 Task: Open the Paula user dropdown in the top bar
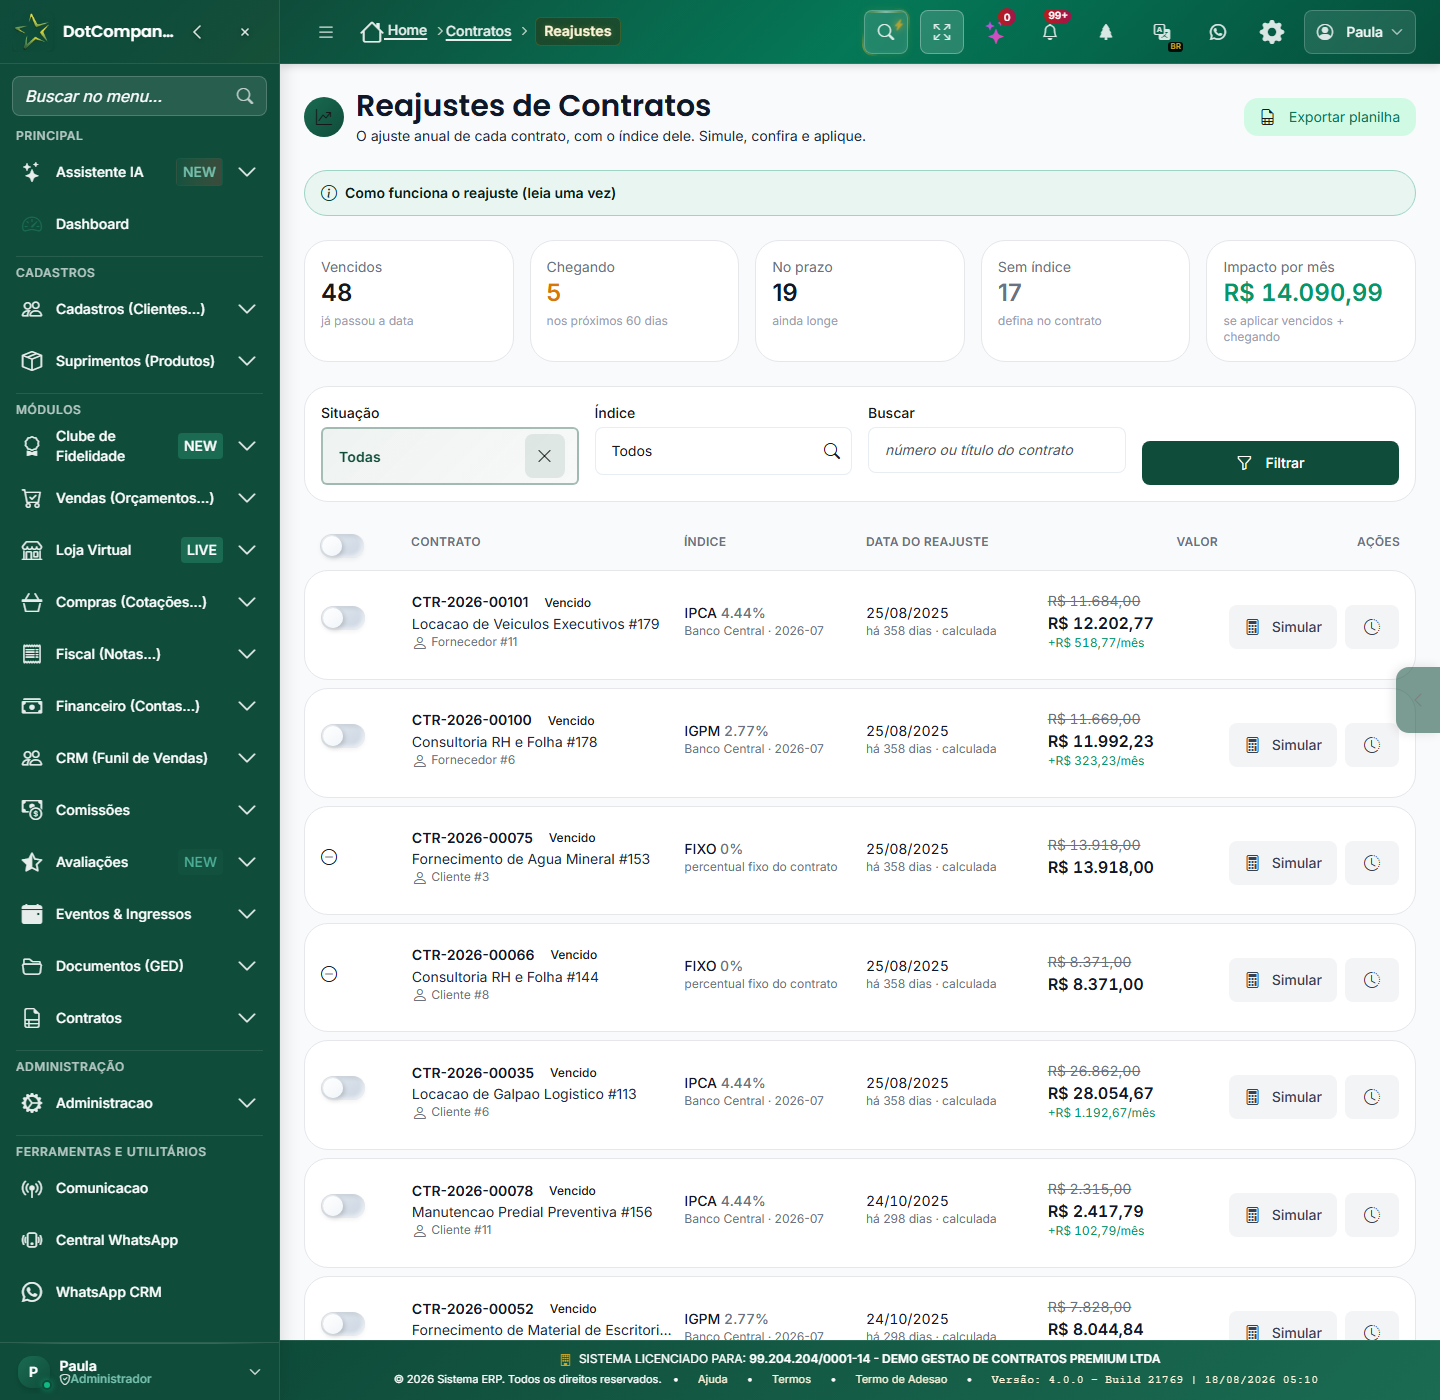click(x=1359, y=32)
